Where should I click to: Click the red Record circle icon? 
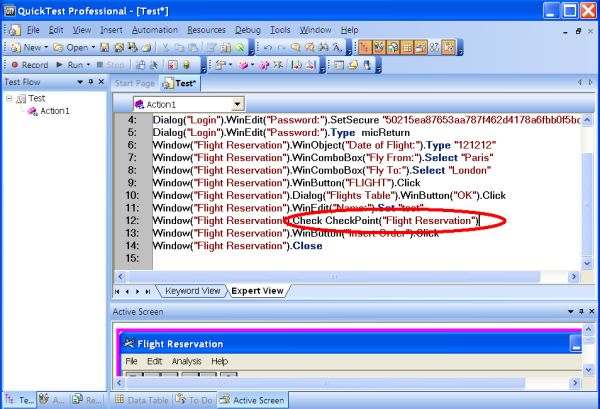point(15,65)
